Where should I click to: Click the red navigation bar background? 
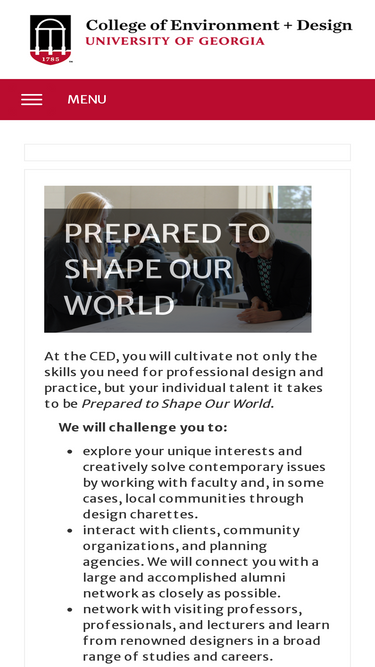point(238,100)
